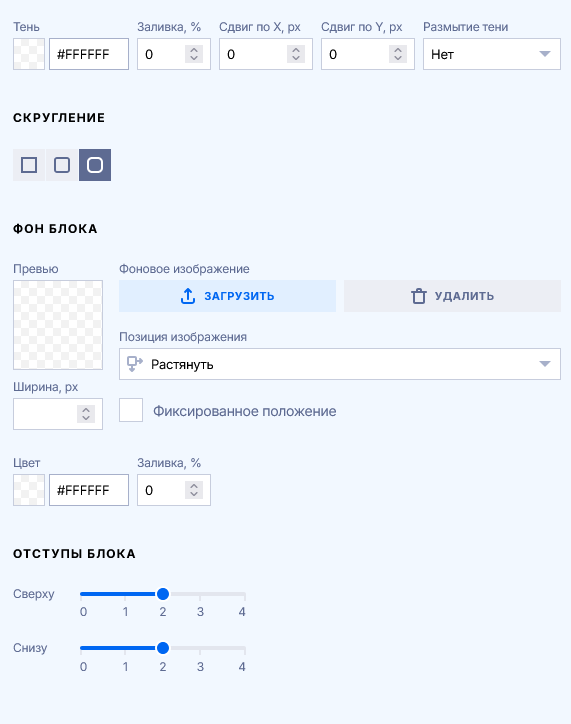Open the shadow blur dropdown

point(492,54)
